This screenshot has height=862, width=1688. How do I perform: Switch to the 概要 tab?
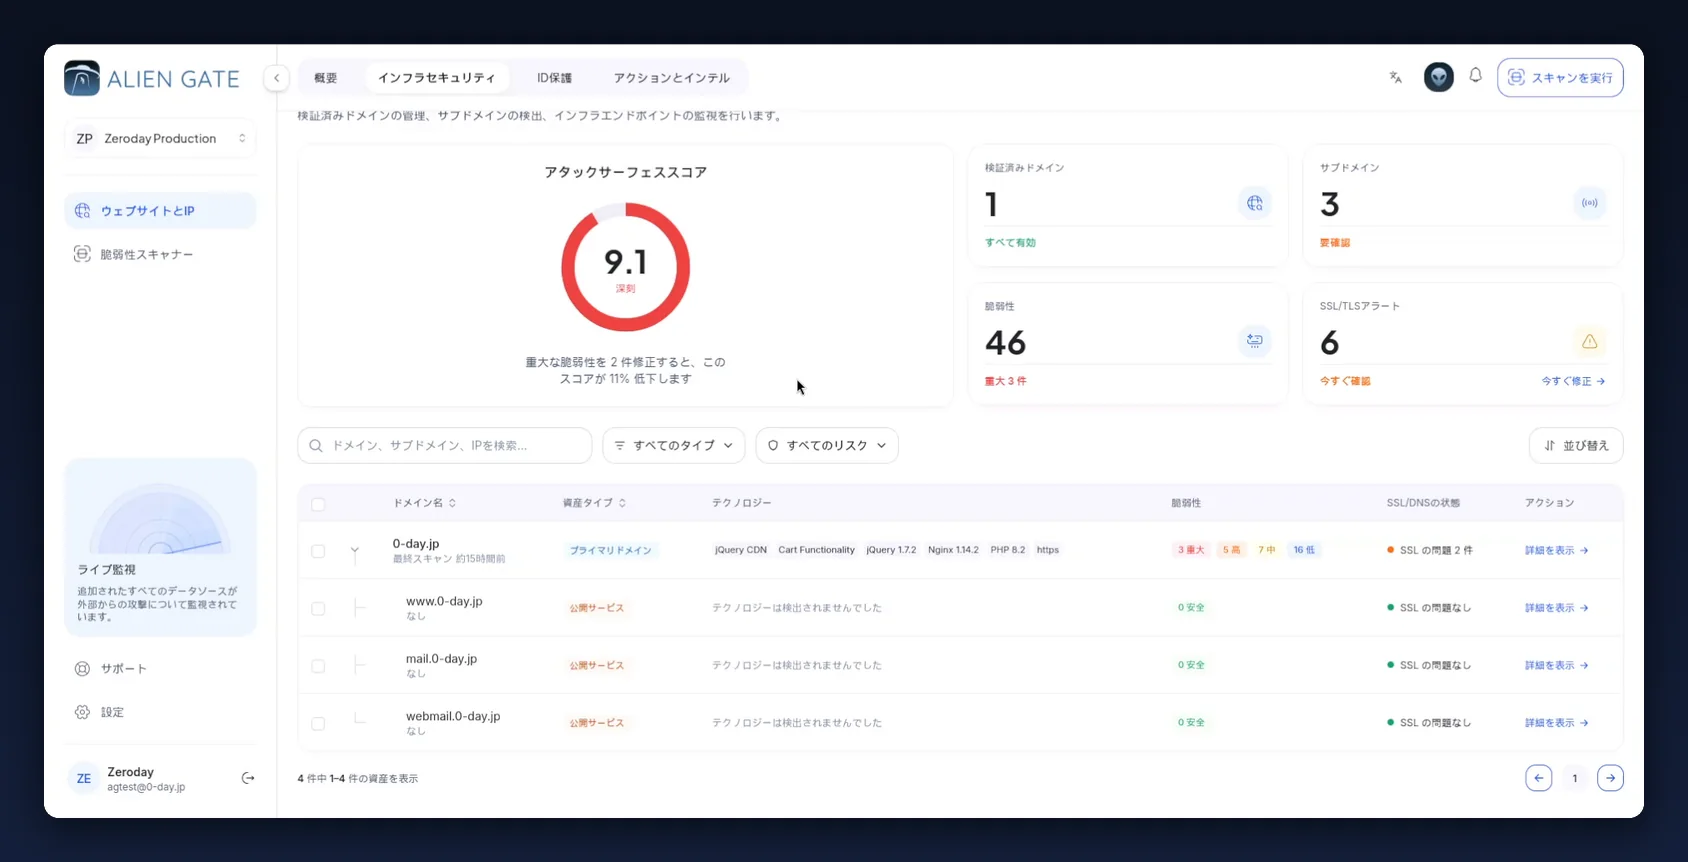pyautogui.click(x=325, y=77)
